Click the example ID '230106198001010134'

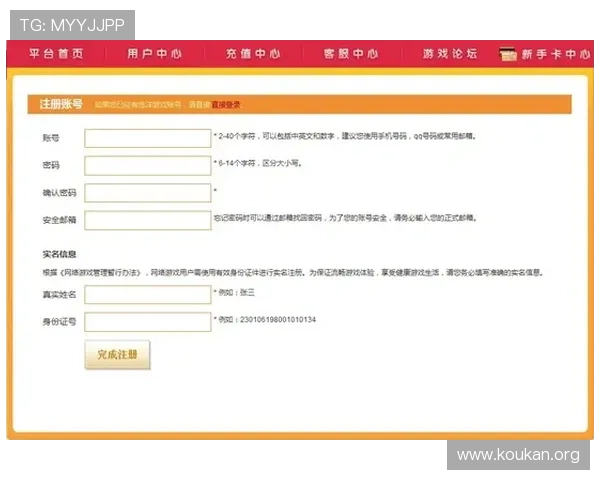[278, 319]
